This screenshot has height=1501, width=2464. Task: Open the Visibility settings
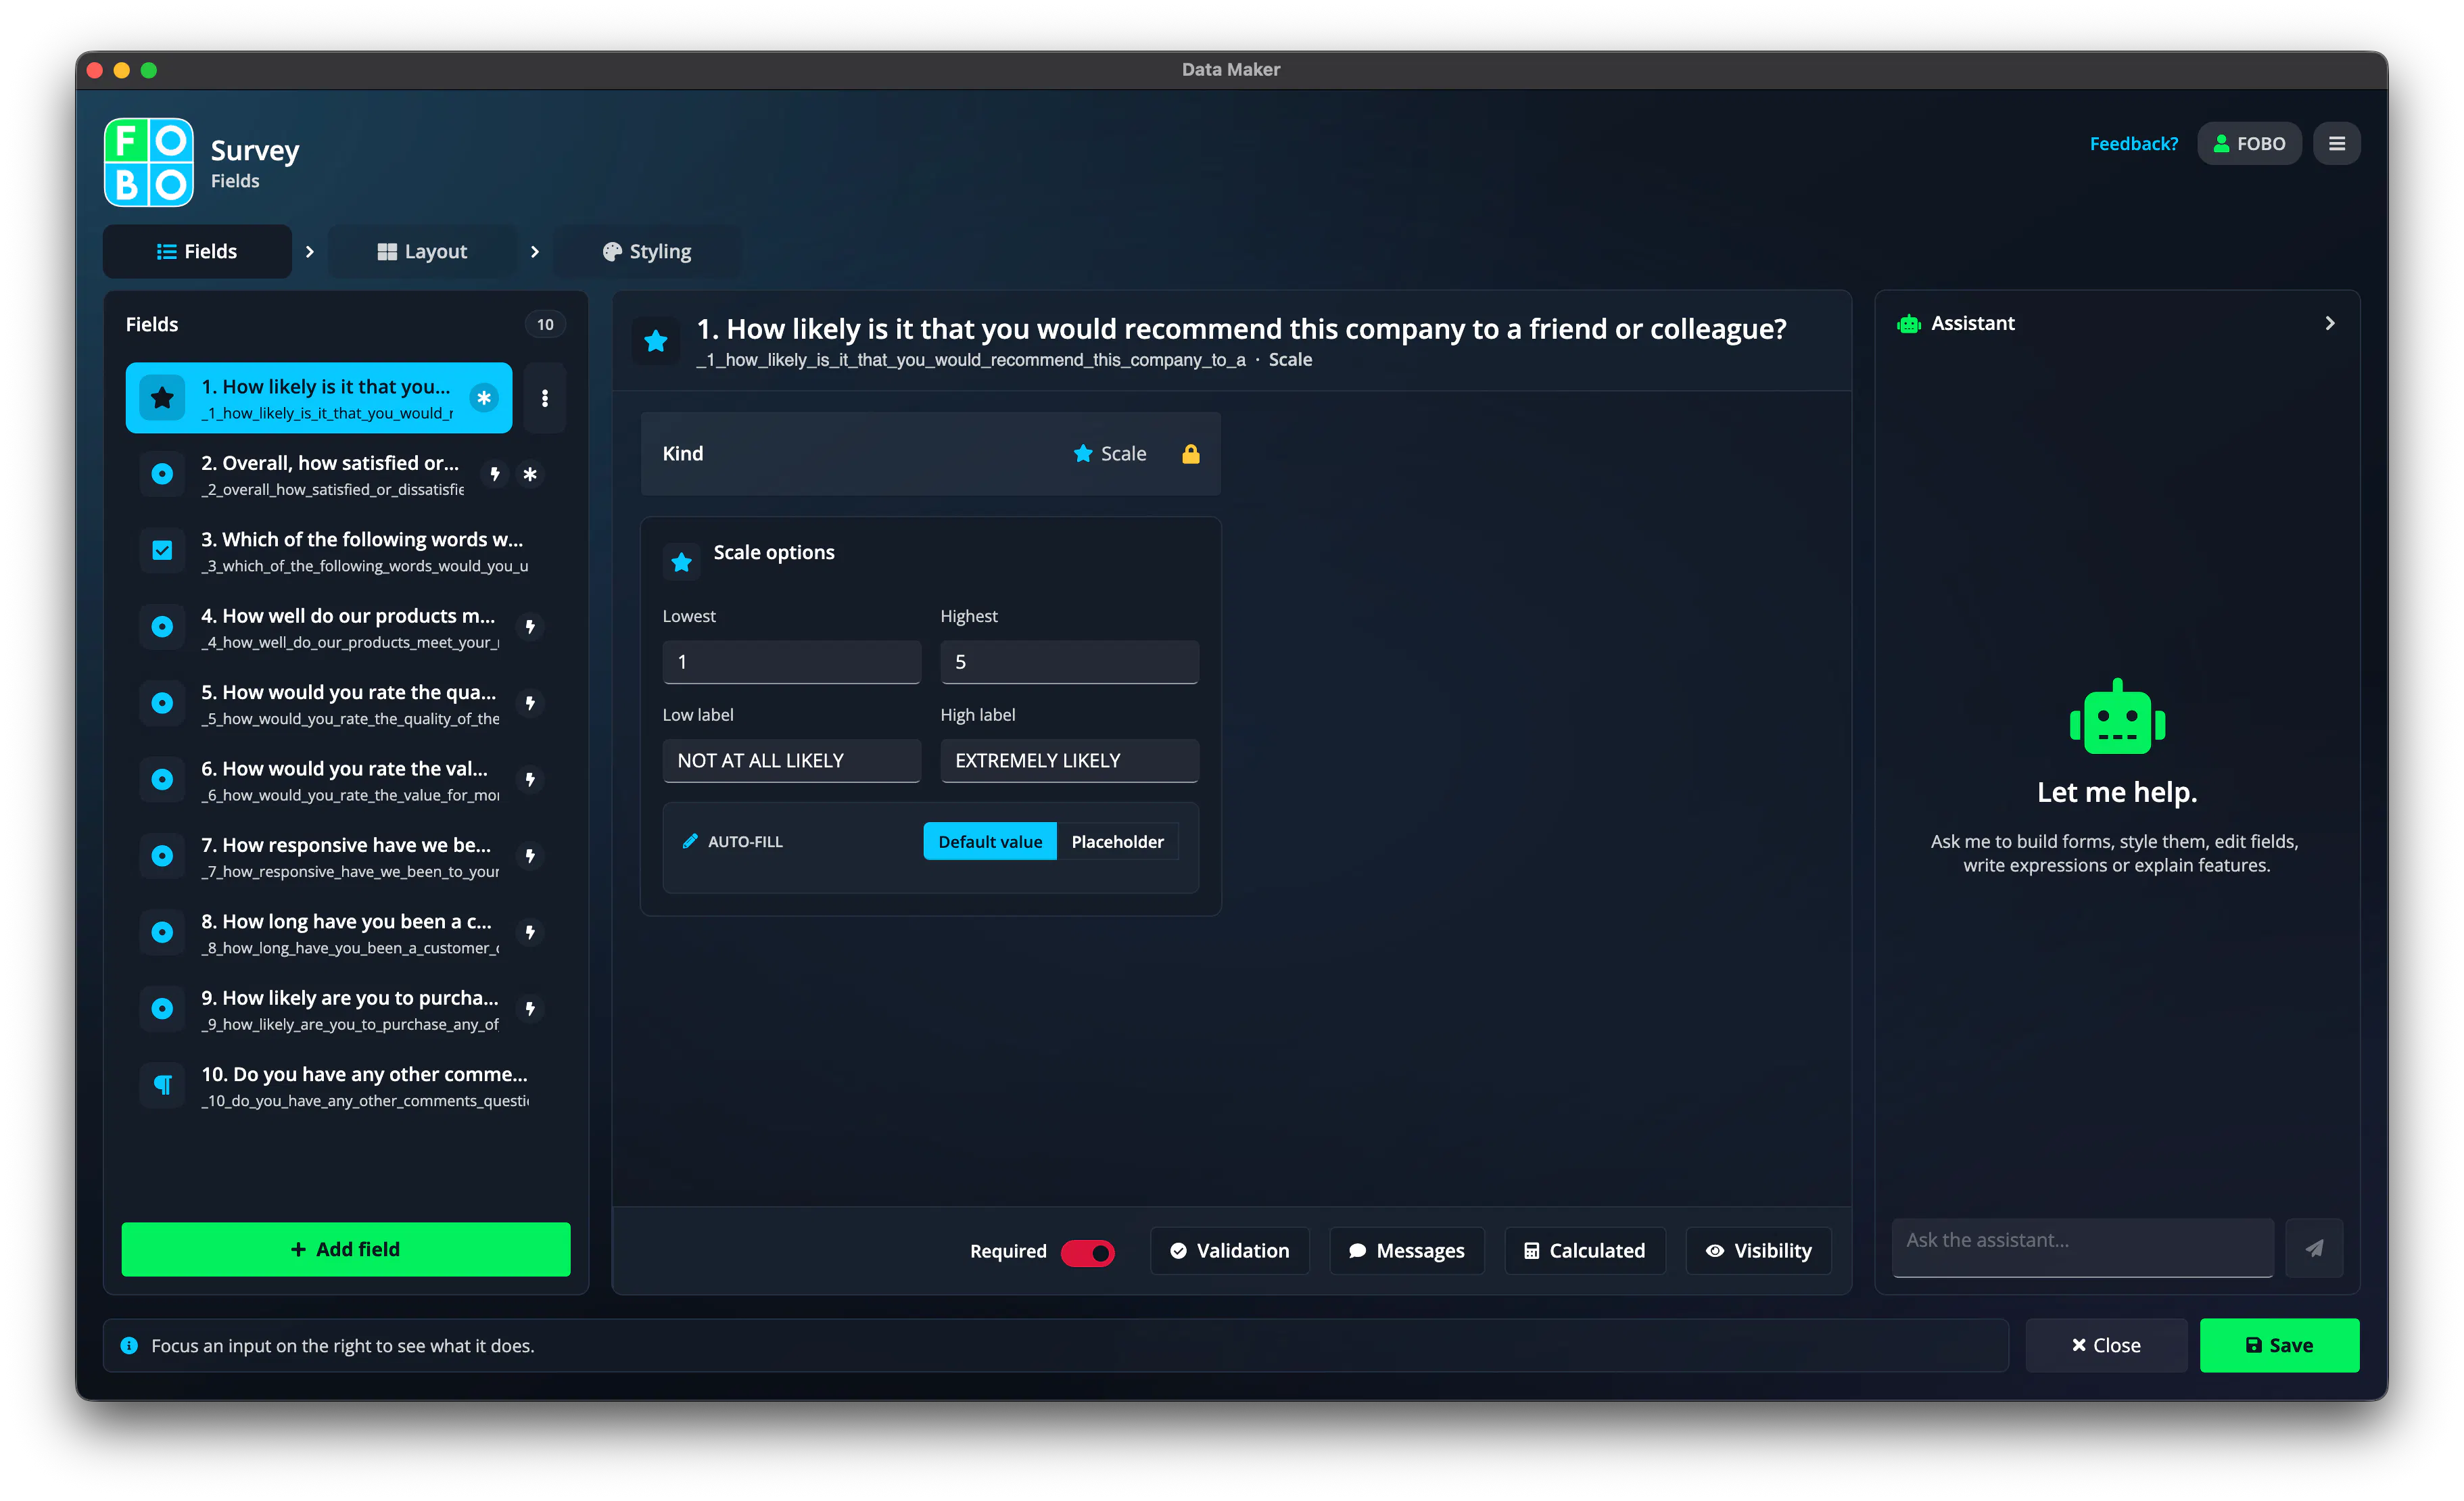click(1758, 1251)
